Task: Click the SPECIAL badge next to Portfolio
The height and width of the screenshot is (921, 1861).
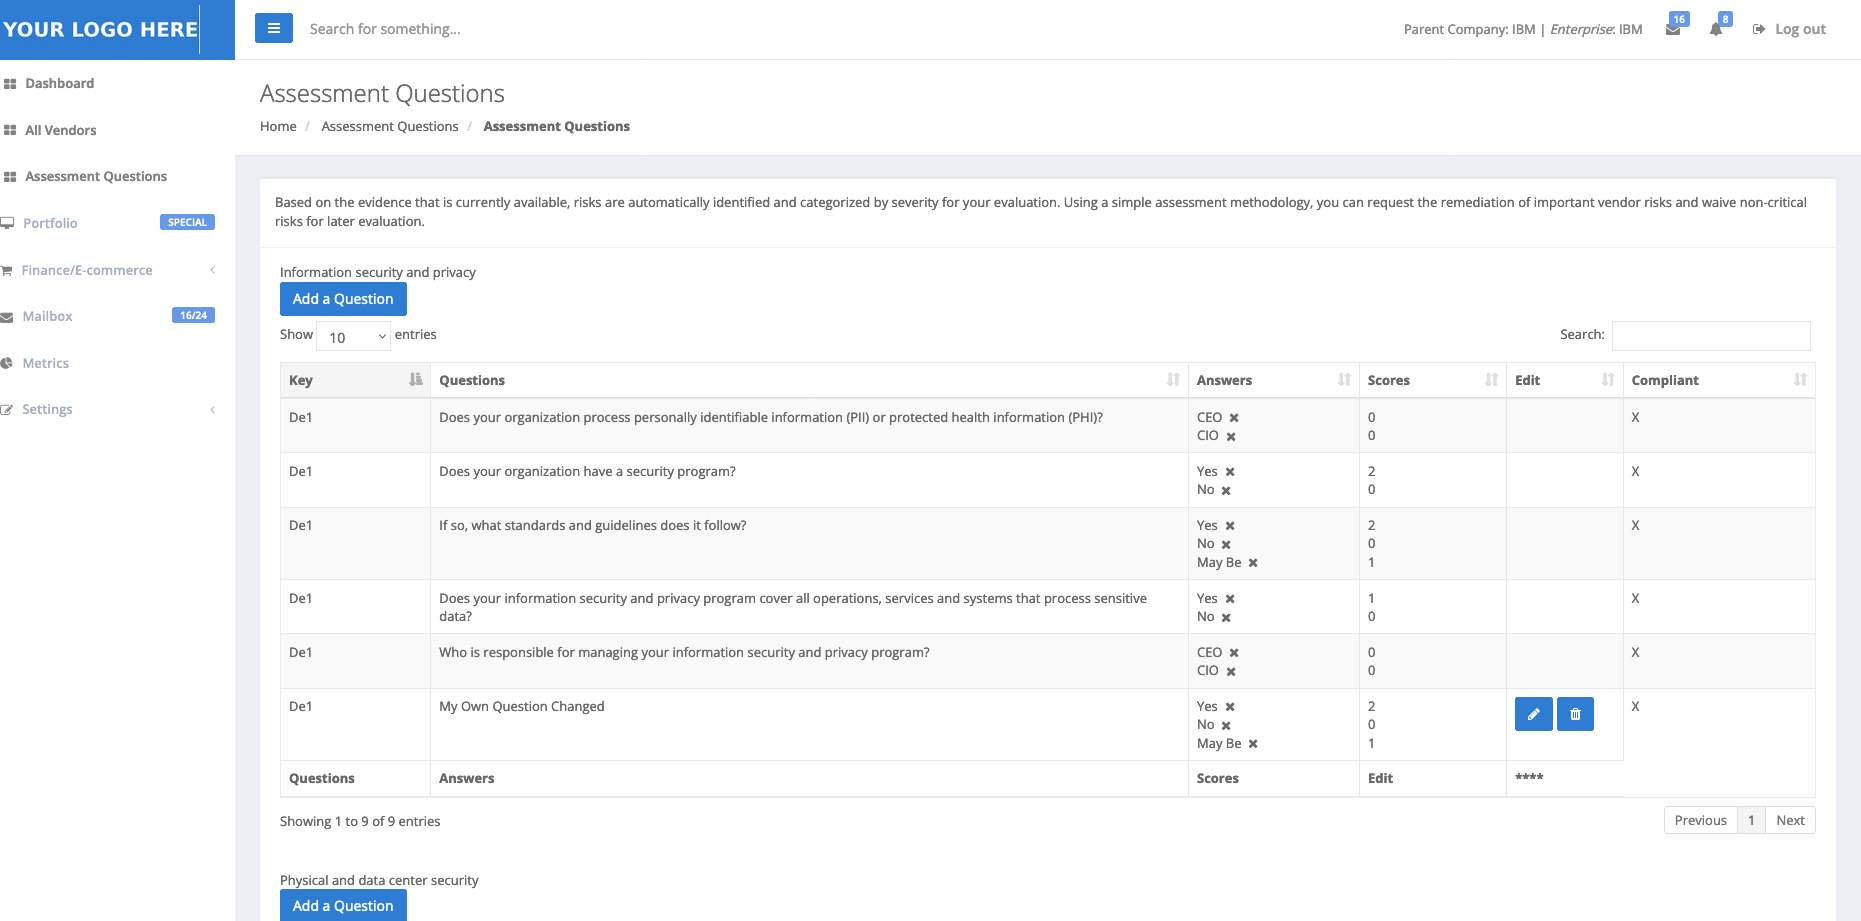Action: (x=187, y=222)
